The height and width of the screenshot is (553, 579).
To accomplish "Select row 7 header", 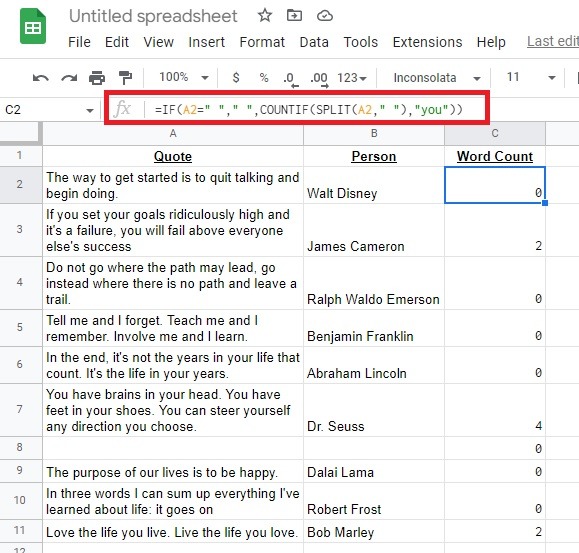I will (x=20, y=409).
